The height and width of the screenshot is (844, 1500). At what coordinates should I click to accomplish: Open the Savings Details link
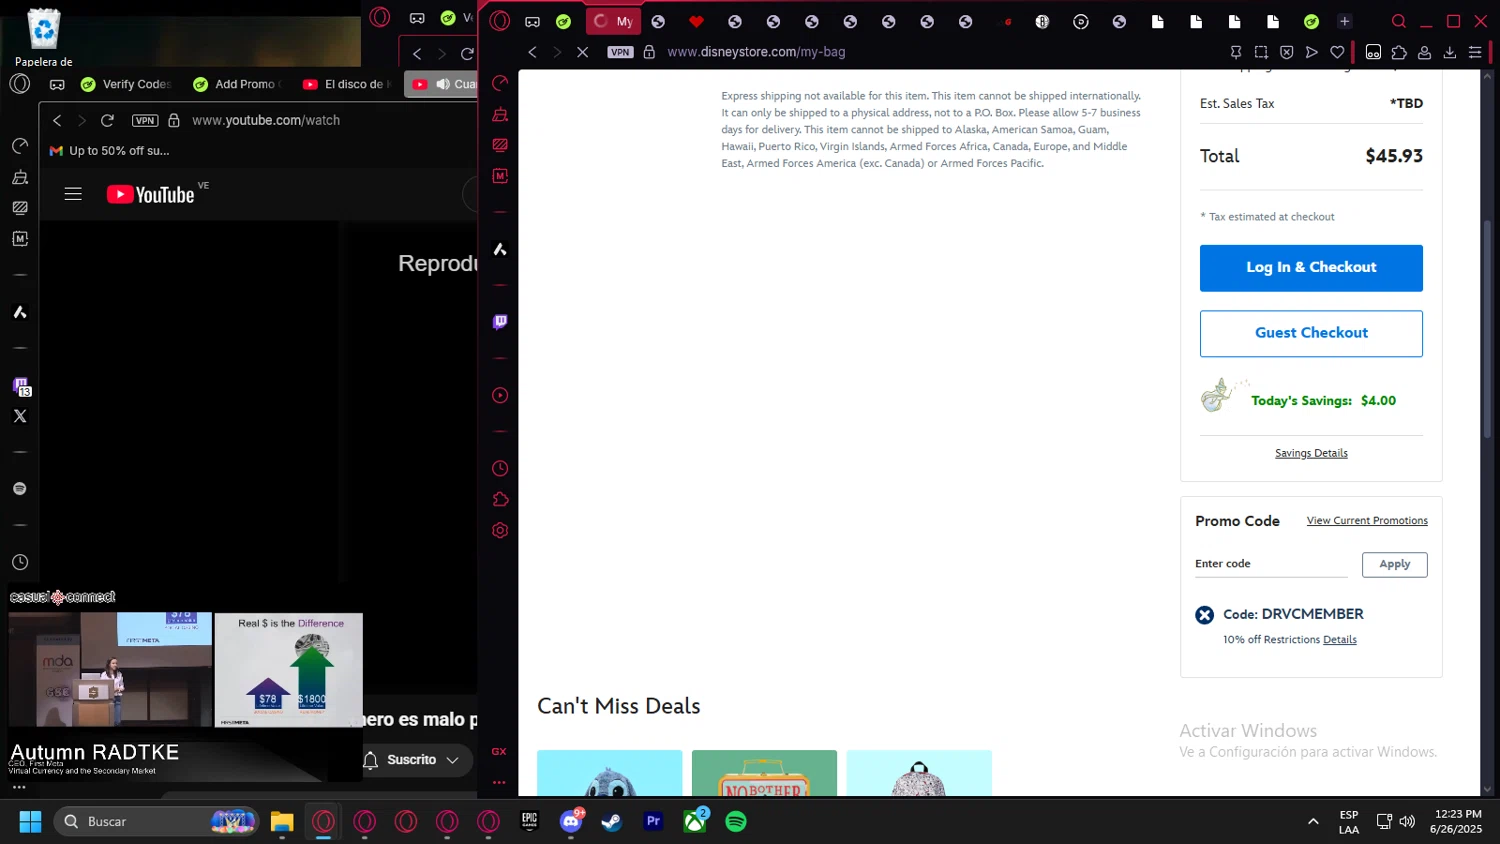(x=1311, y=453)
